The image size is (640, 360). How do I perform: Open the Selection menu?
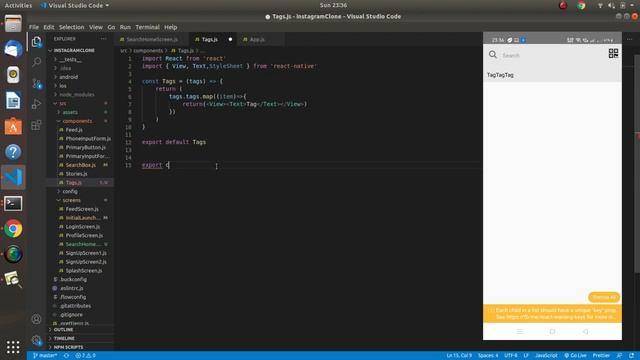71,27
